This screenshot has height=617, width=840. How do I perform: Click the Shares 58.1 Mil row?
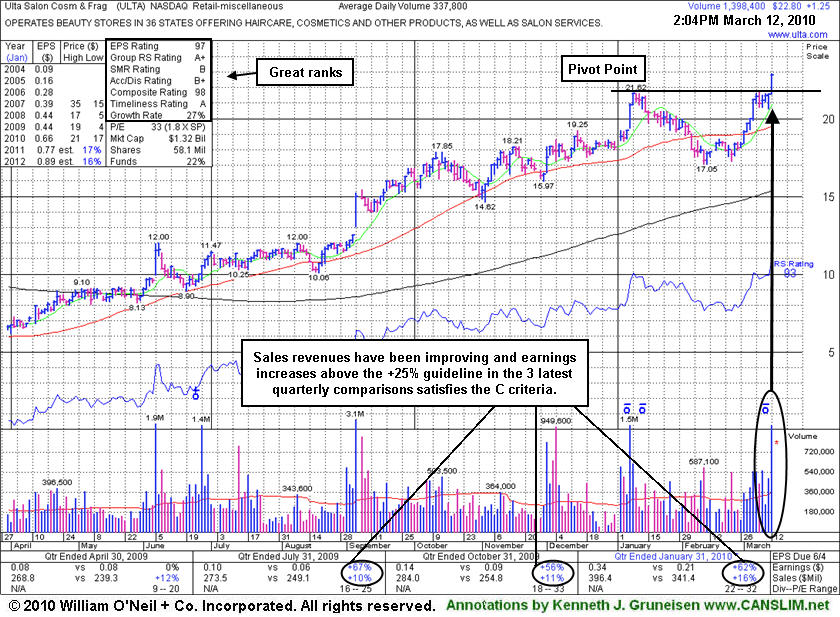point(158,151)
